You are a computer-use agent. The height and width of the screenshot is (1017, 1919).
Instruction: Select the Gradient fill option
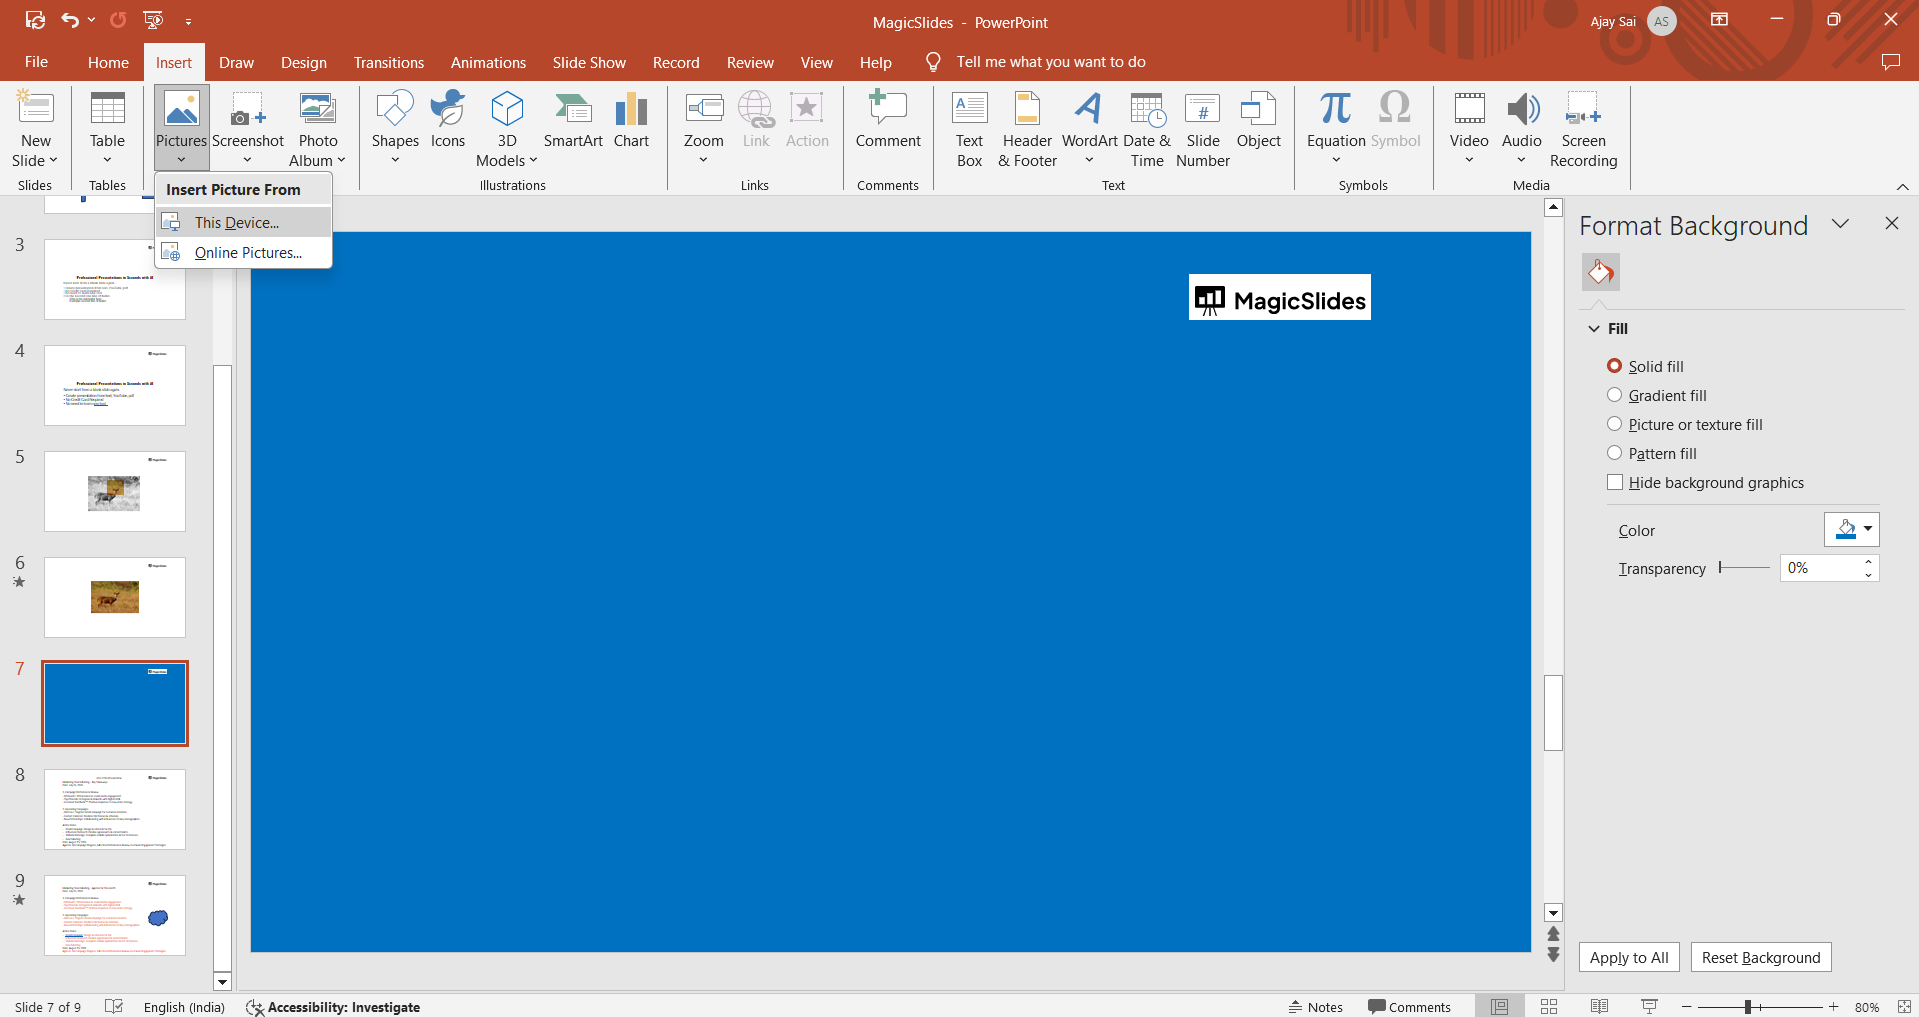click(1614, 395)
